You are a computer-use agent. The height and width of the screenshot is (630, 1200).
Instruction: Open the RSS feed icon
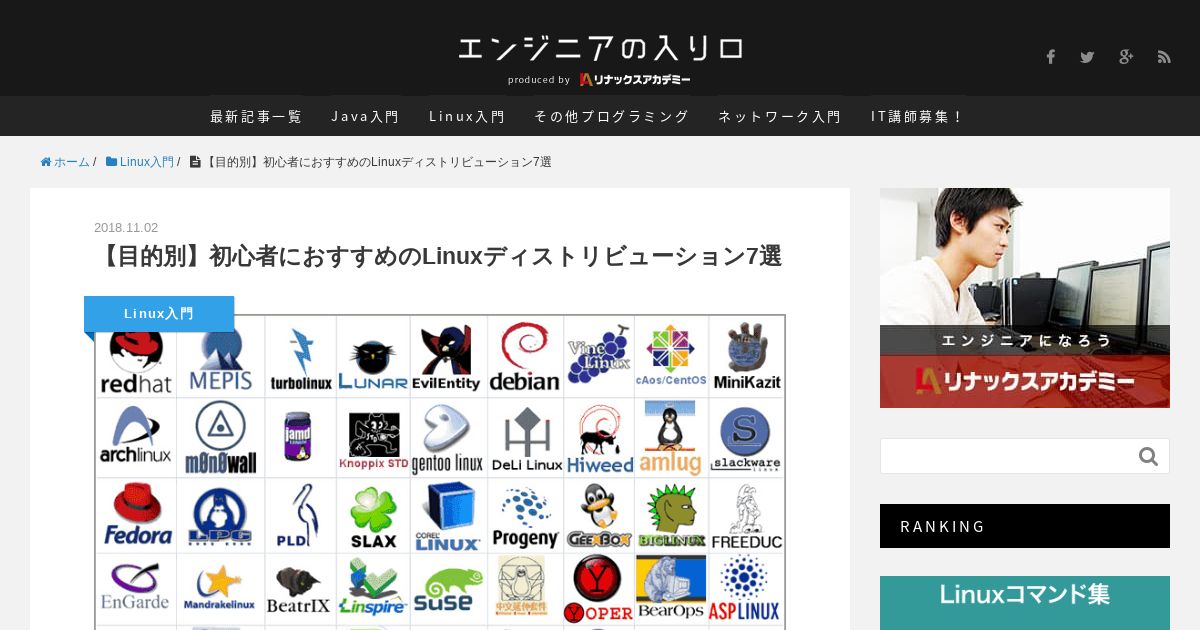[x=1164, y=57]
